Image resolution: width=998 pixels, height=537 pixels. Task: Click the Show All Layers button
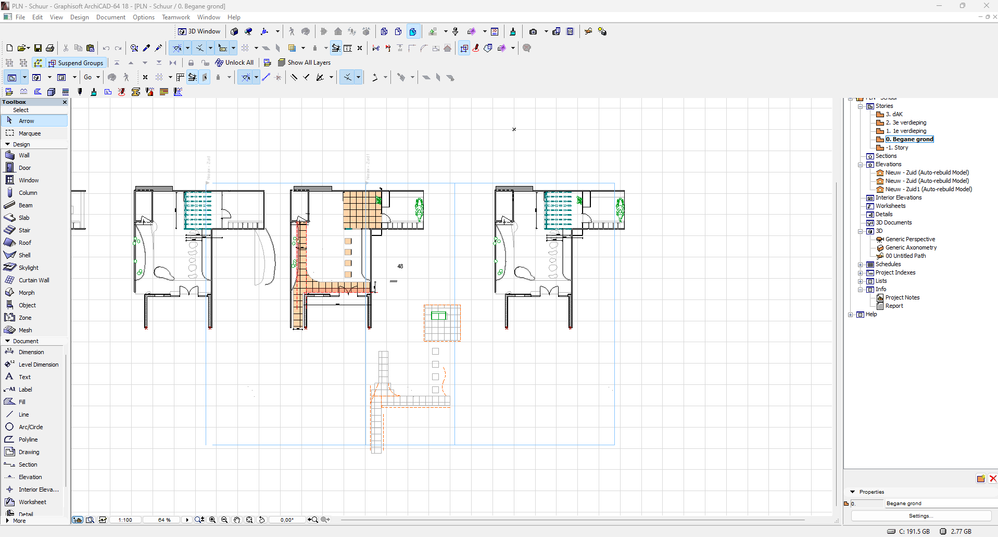point(304,63)
